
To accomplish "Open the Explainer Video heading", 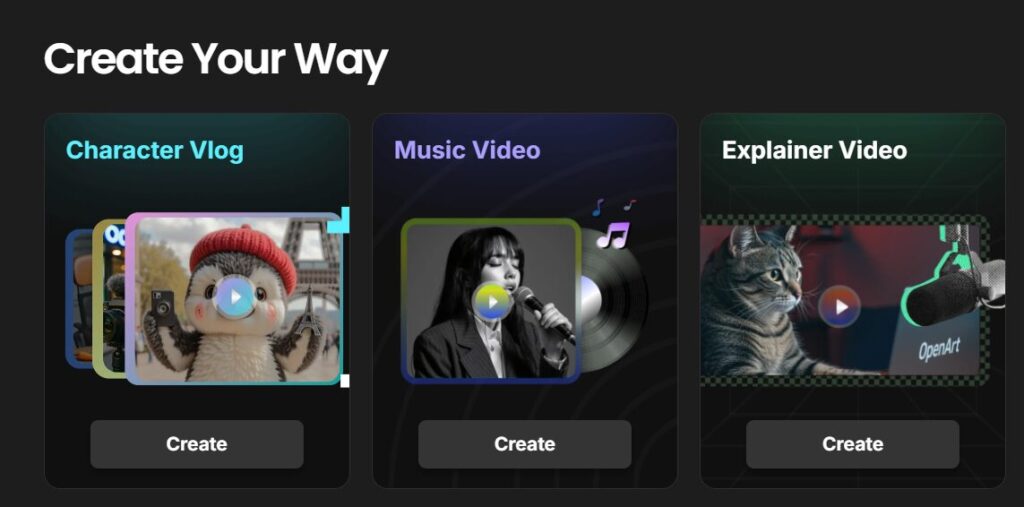I will click(814, 150).
